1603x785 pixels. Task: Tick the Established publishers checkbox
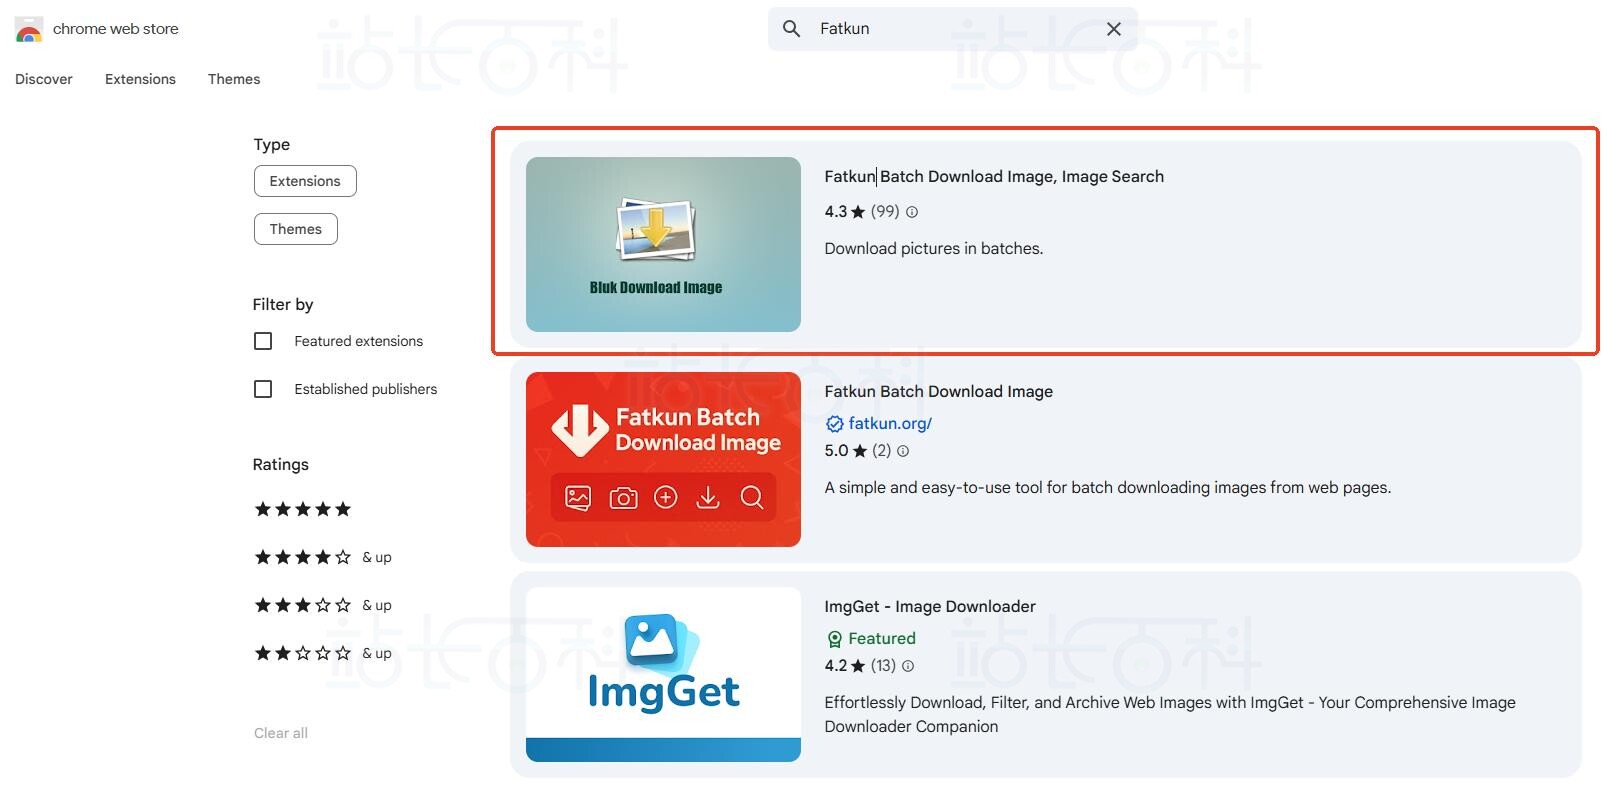[x=263, y=389]
